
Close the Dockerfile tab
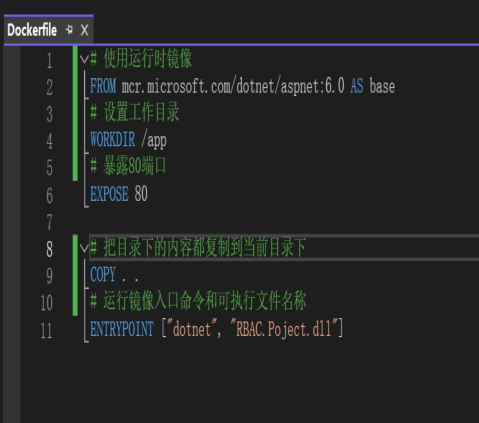tap(85, 30)
